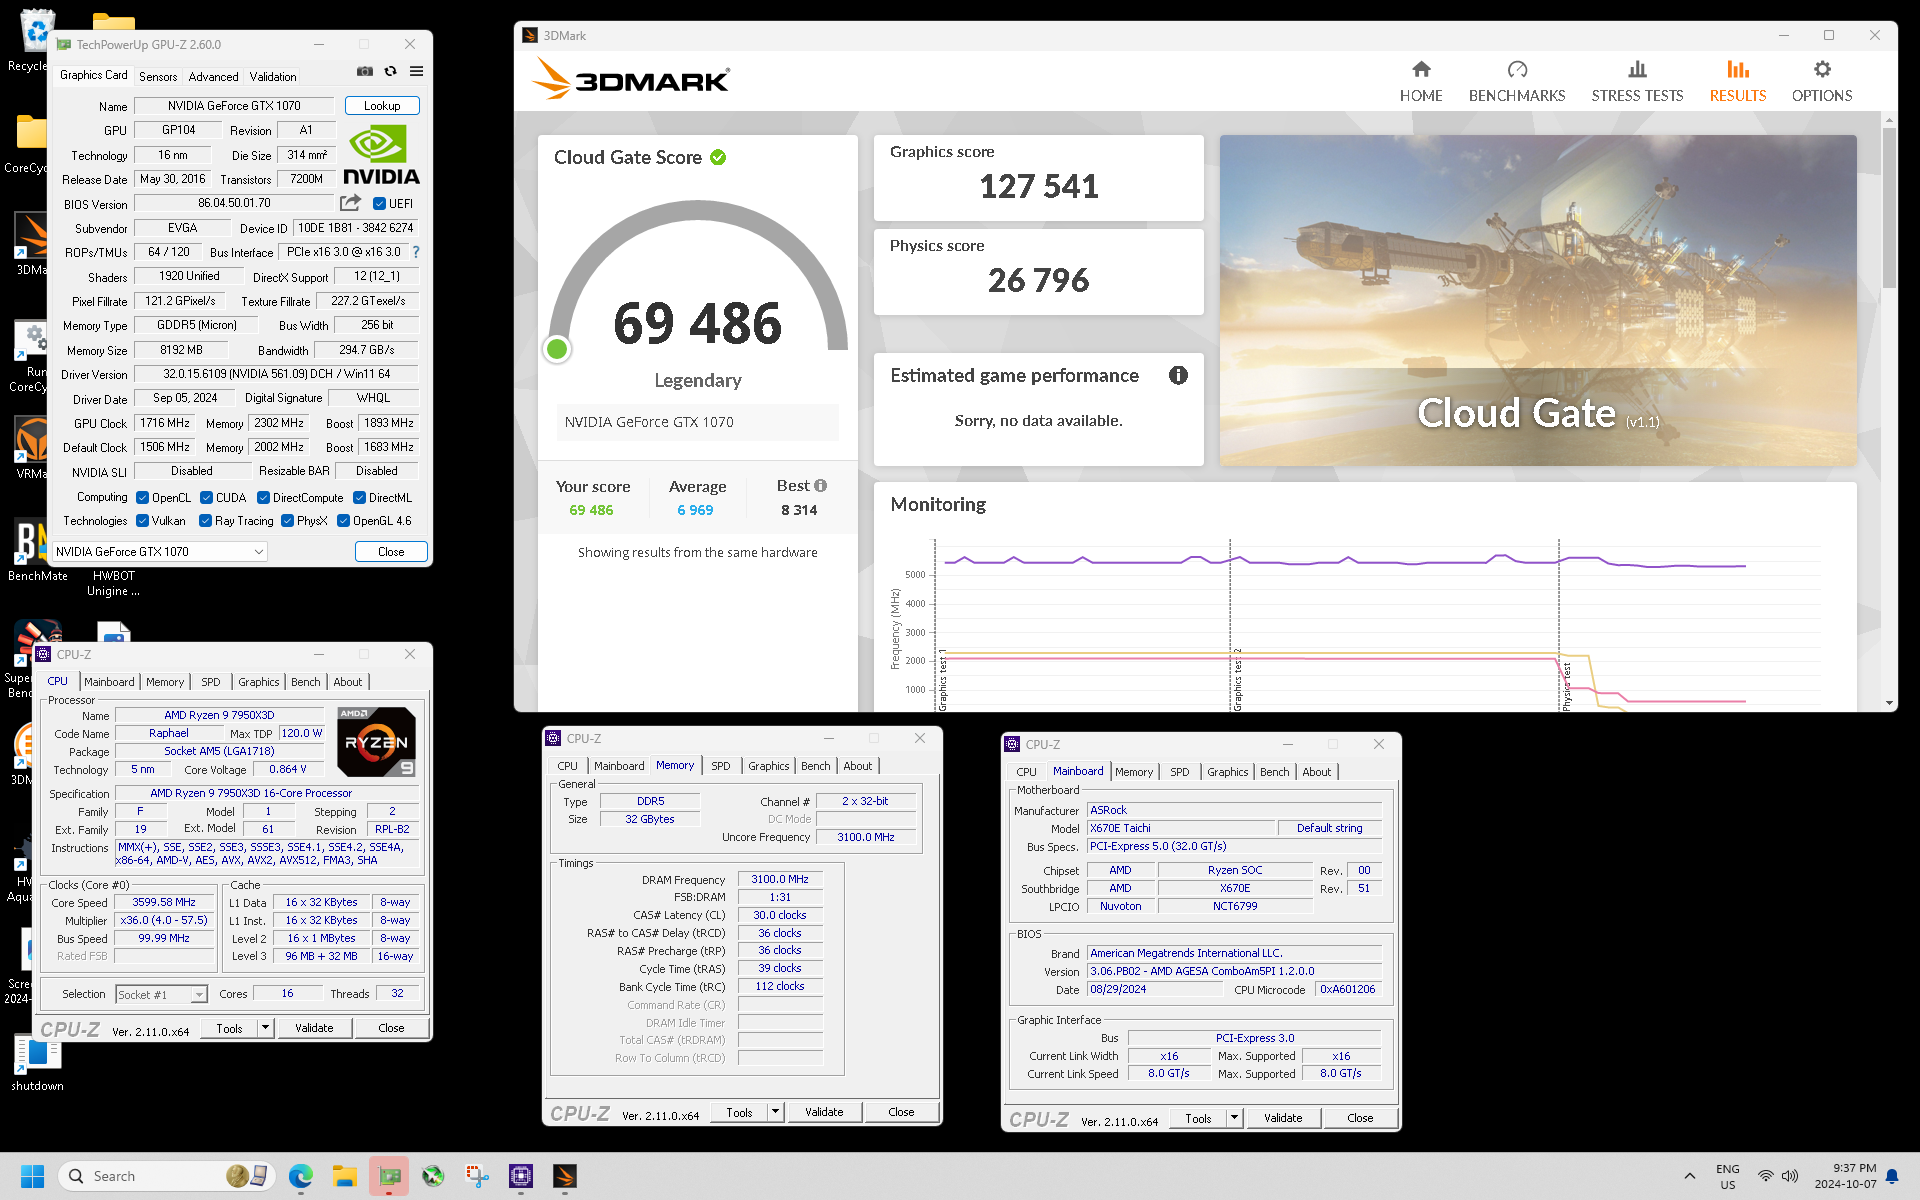Open the date and time clock in taskbar
1920x1200 pixels.
coord(1845,1176)
